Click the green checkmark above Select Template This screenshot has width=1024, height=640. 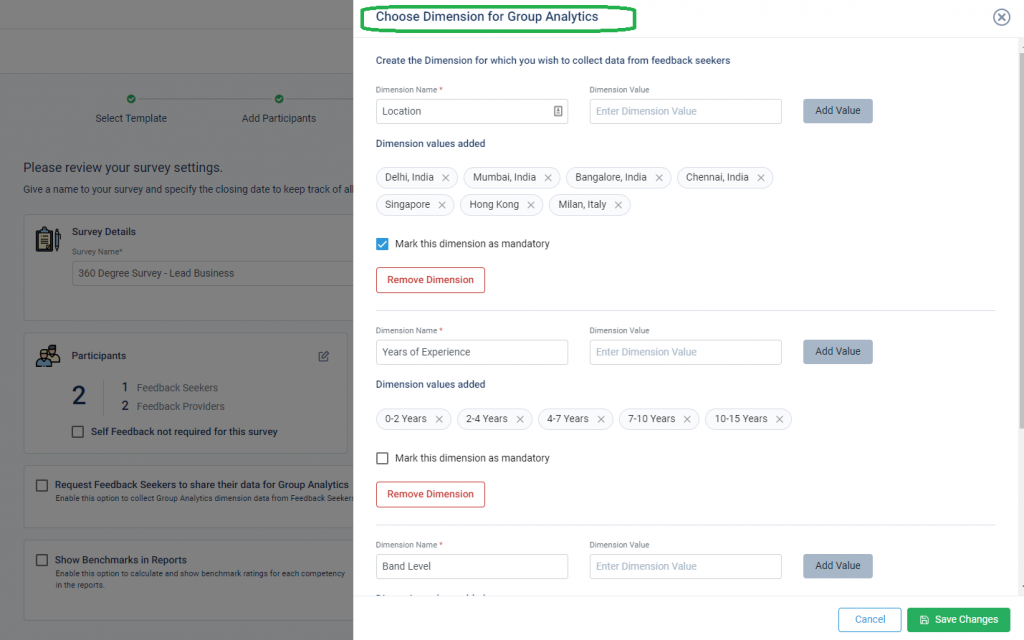(130, 99)
